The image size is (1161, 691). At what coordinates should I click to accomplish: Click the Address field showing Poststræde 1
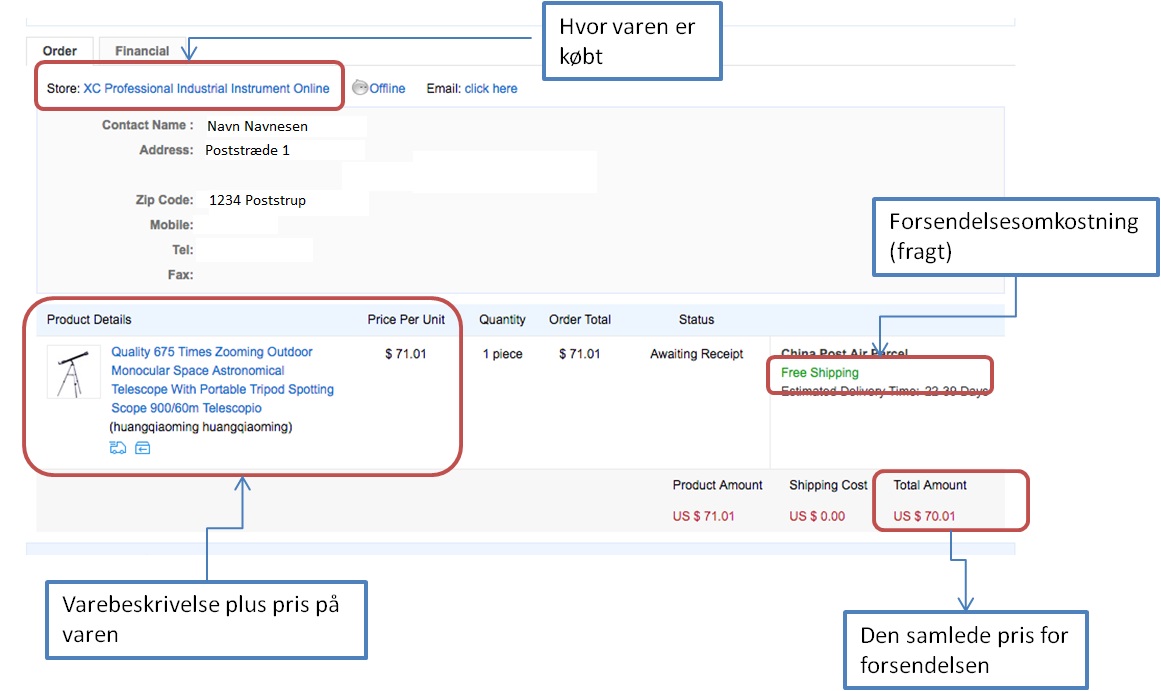pyautogui.click(x=248, y=150)
